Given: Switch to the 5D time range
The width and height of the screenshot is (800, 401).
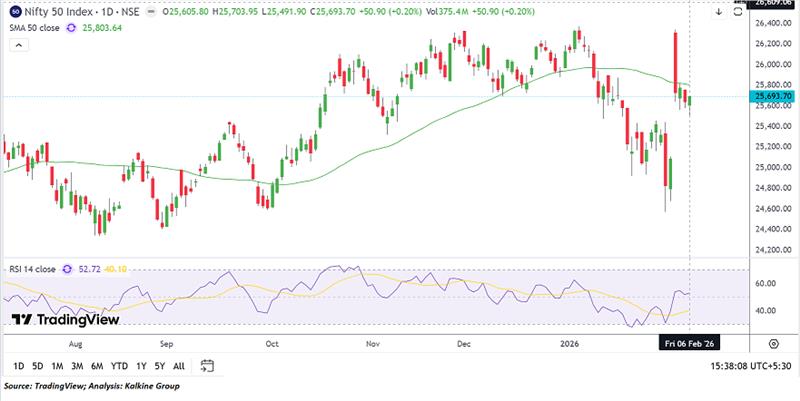Looking at the screenshot, I should pyautogui.click(x=39, y=365).
